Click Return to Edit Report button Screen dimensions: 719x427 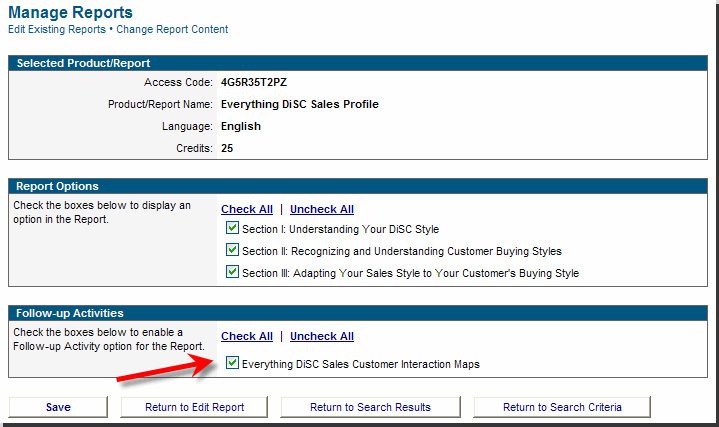(x=194, y=407)
